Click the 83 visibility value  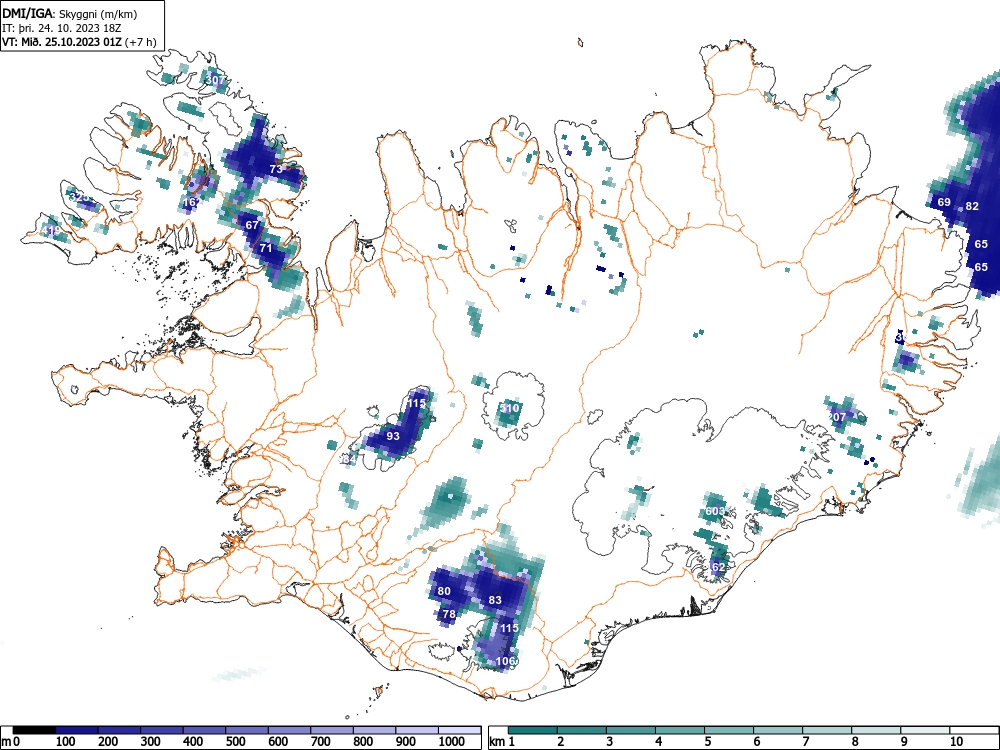495,599
